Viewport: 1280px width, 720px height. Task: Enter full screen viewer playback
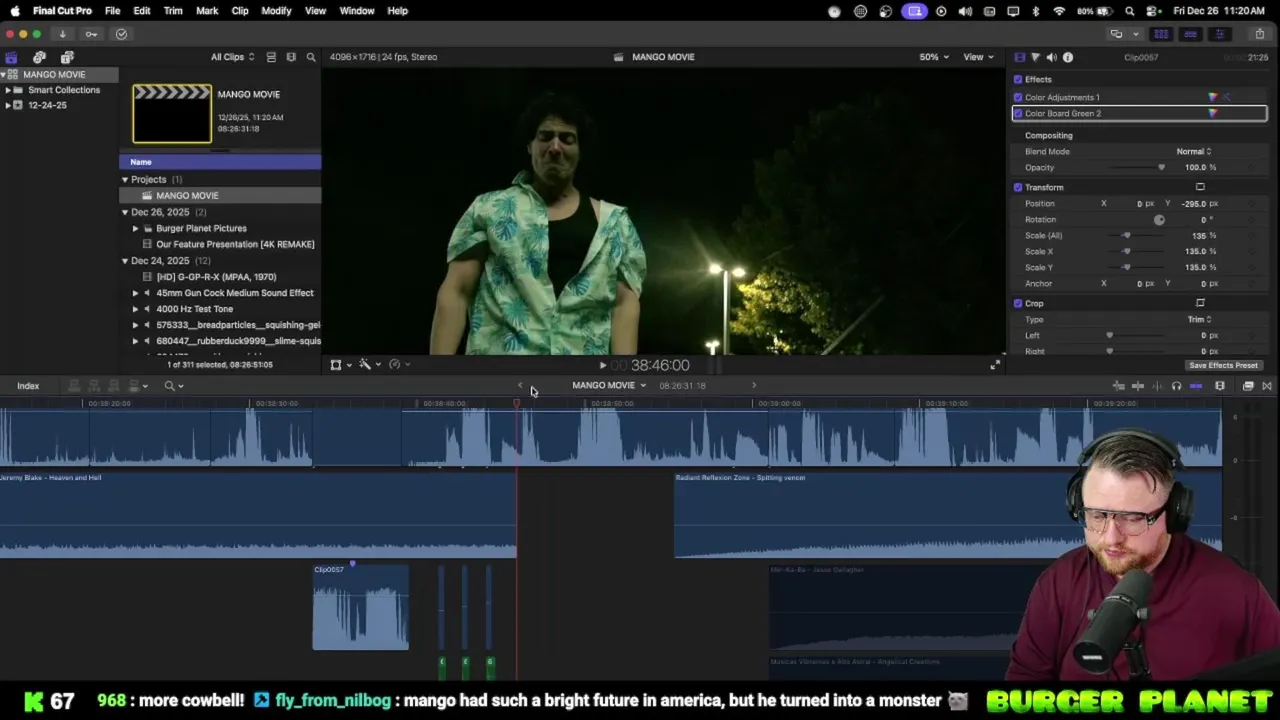click(x=995, y=365)
